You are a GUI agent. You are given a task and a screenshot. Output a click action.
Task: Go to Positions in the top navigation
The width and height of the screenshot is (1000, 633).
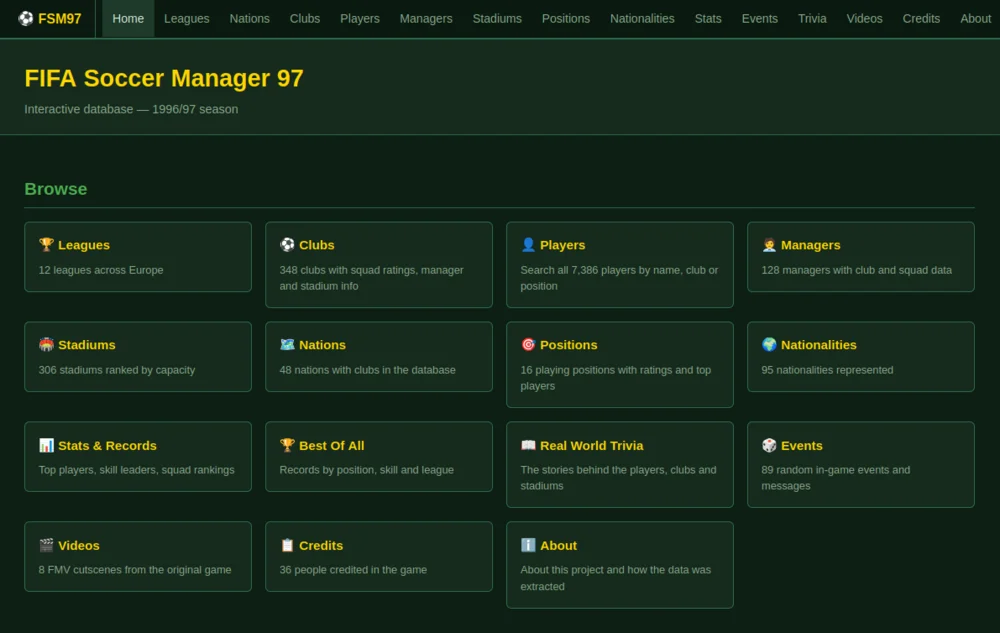[x=566, y=18]
